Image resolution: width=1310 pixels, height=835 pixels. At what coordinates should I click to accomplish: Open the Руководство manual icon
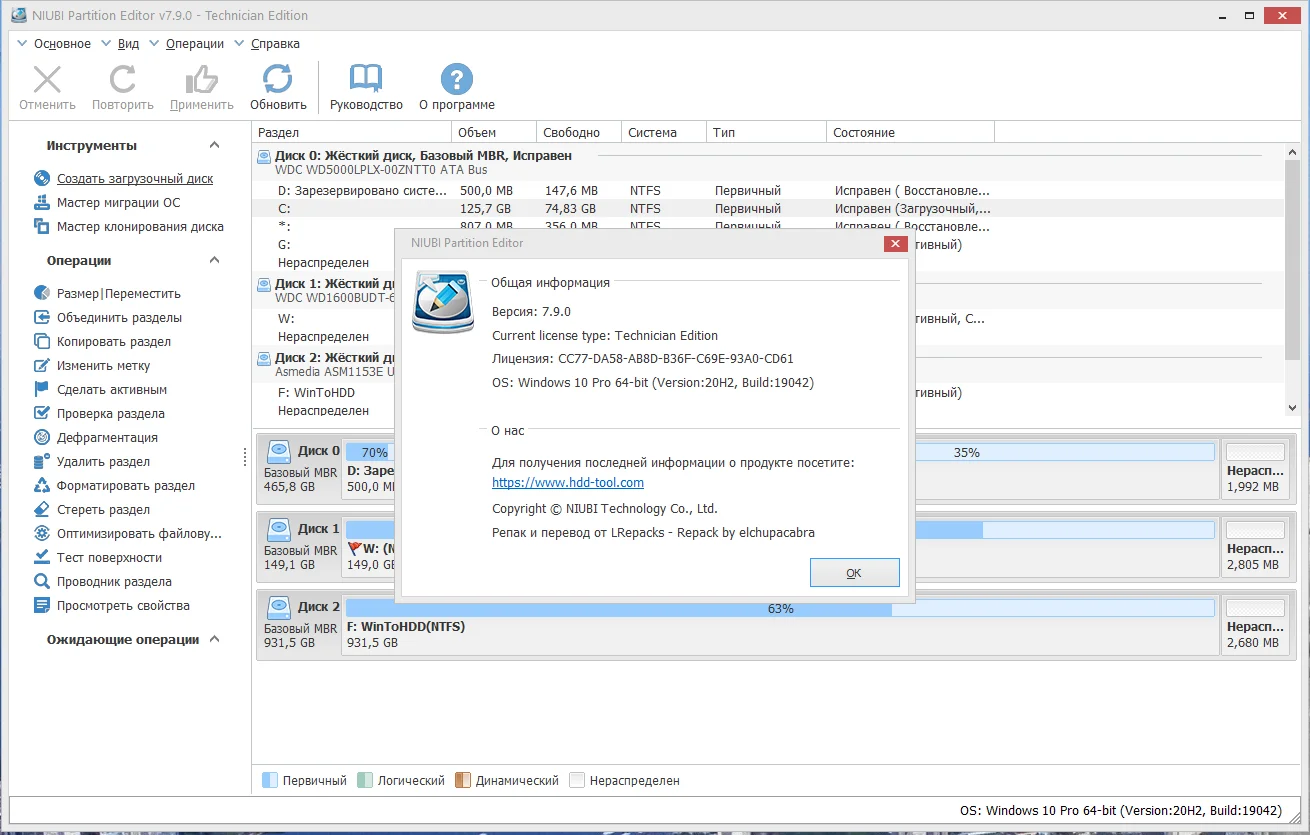[x=366, y=79]
